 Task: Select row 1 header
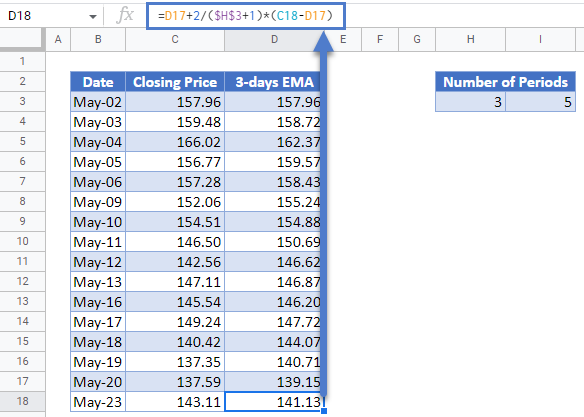(23, 61)
